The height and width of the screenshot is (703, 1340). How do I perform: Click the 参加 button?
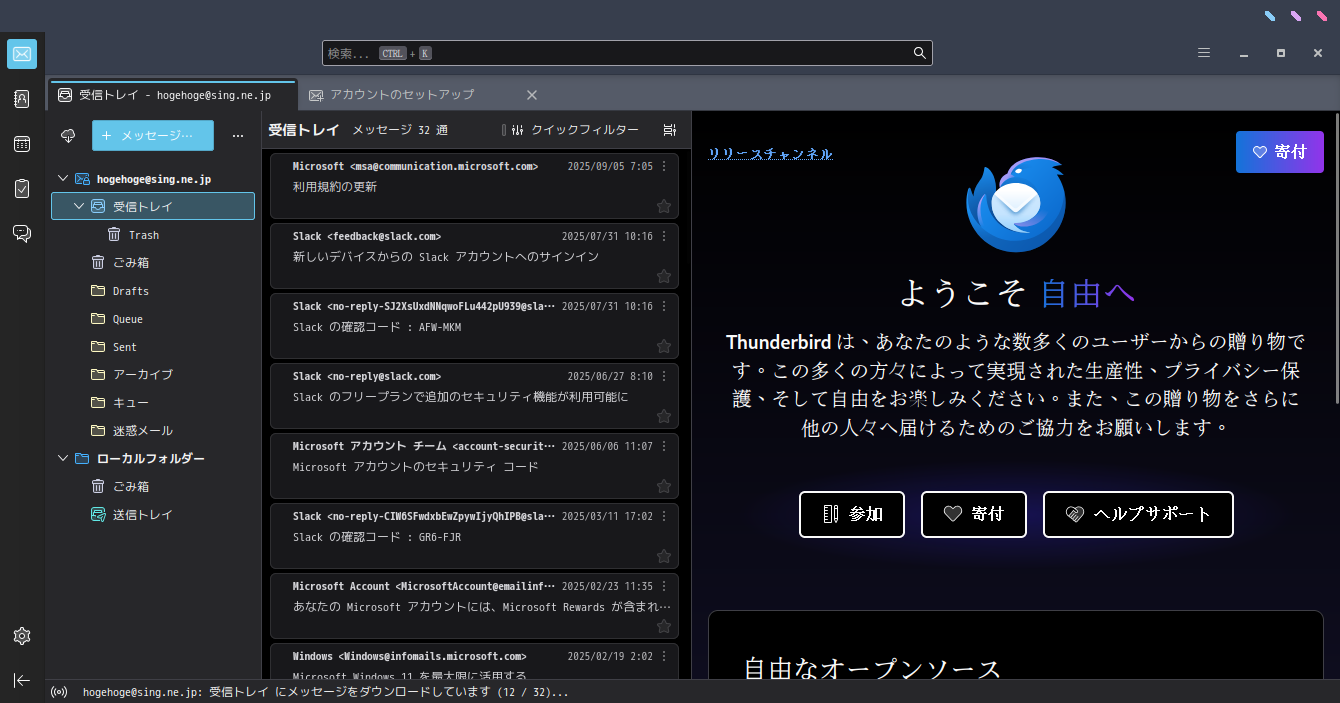pos(852,514)
